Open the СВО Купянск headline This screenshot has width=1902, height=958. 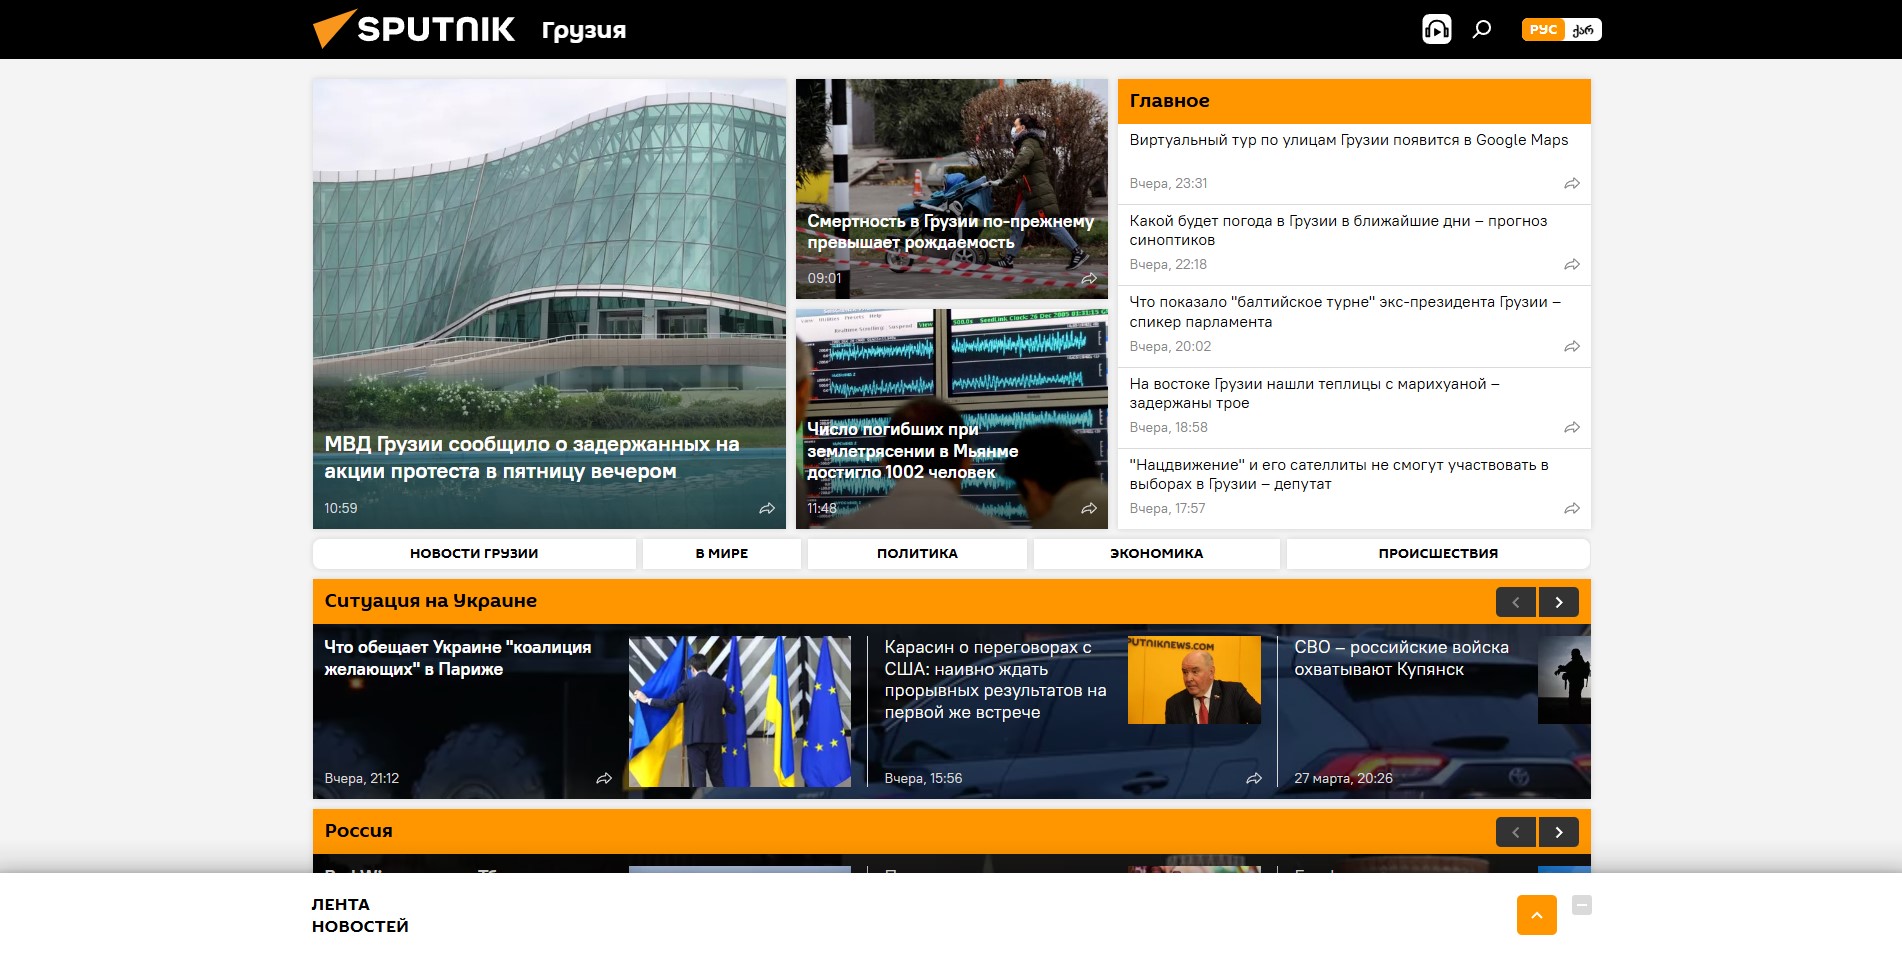point(1401,658)
